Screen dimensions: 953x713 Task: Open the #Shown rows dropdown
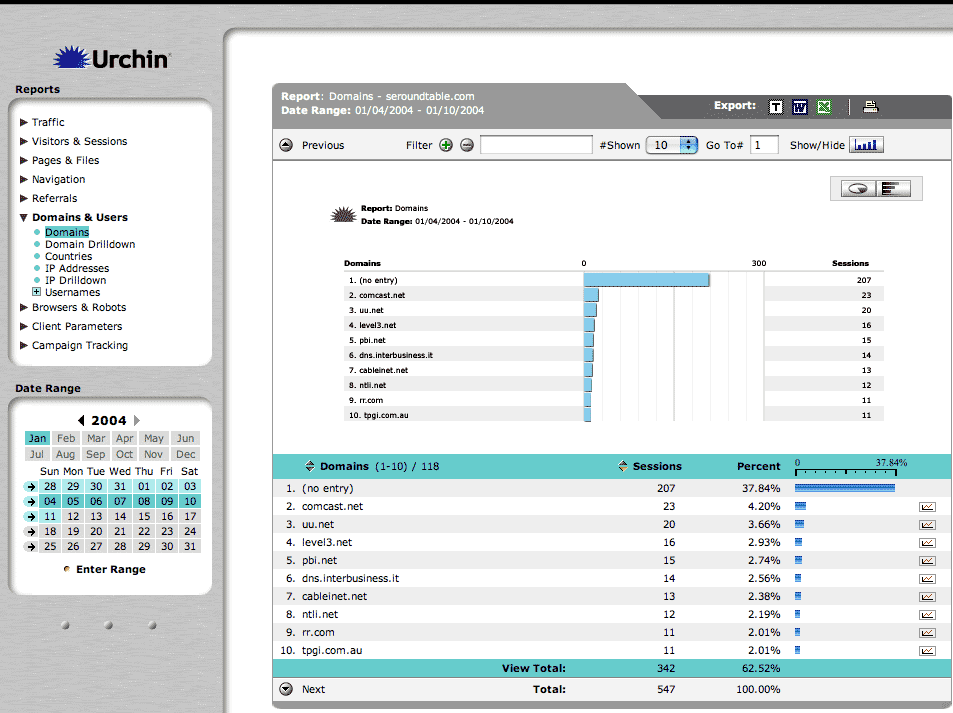point(671,145)
